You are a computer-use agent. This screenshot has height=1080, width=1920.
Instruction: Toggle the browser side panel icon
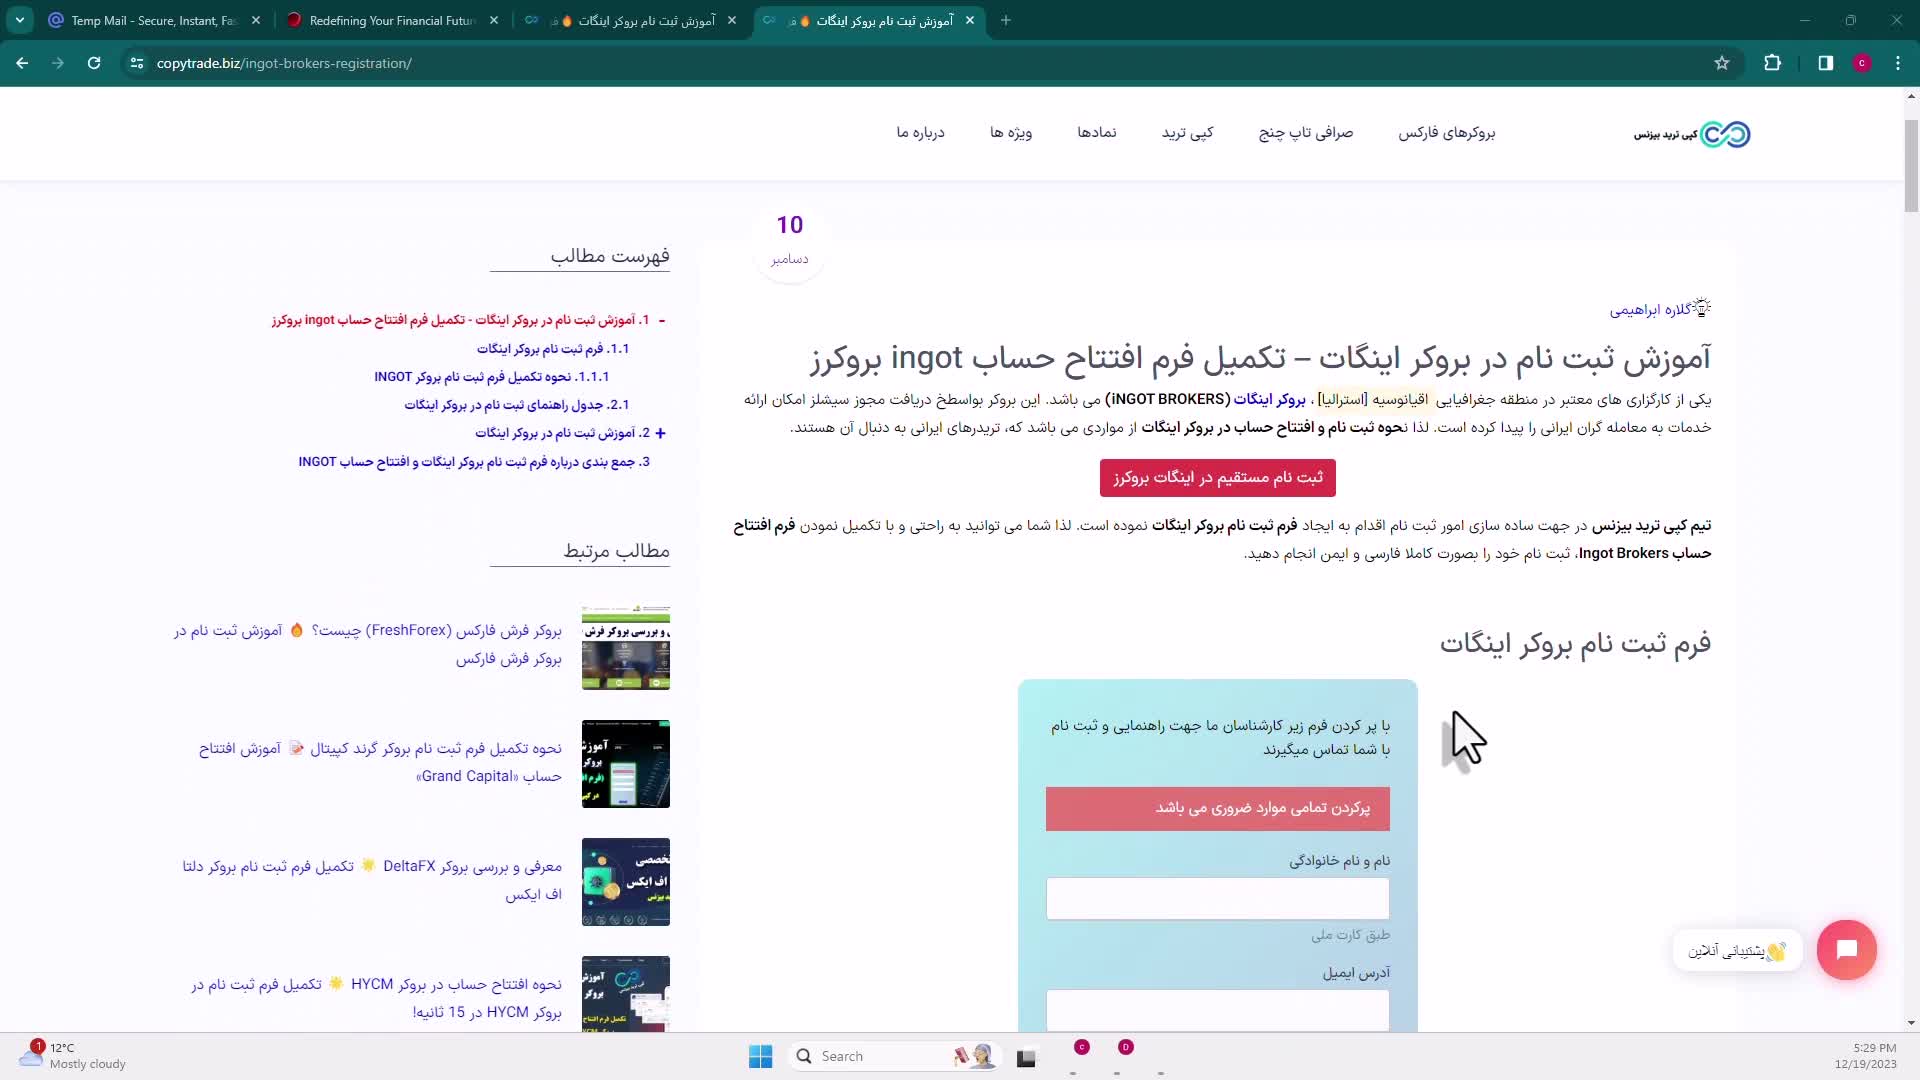(1825, 63)
